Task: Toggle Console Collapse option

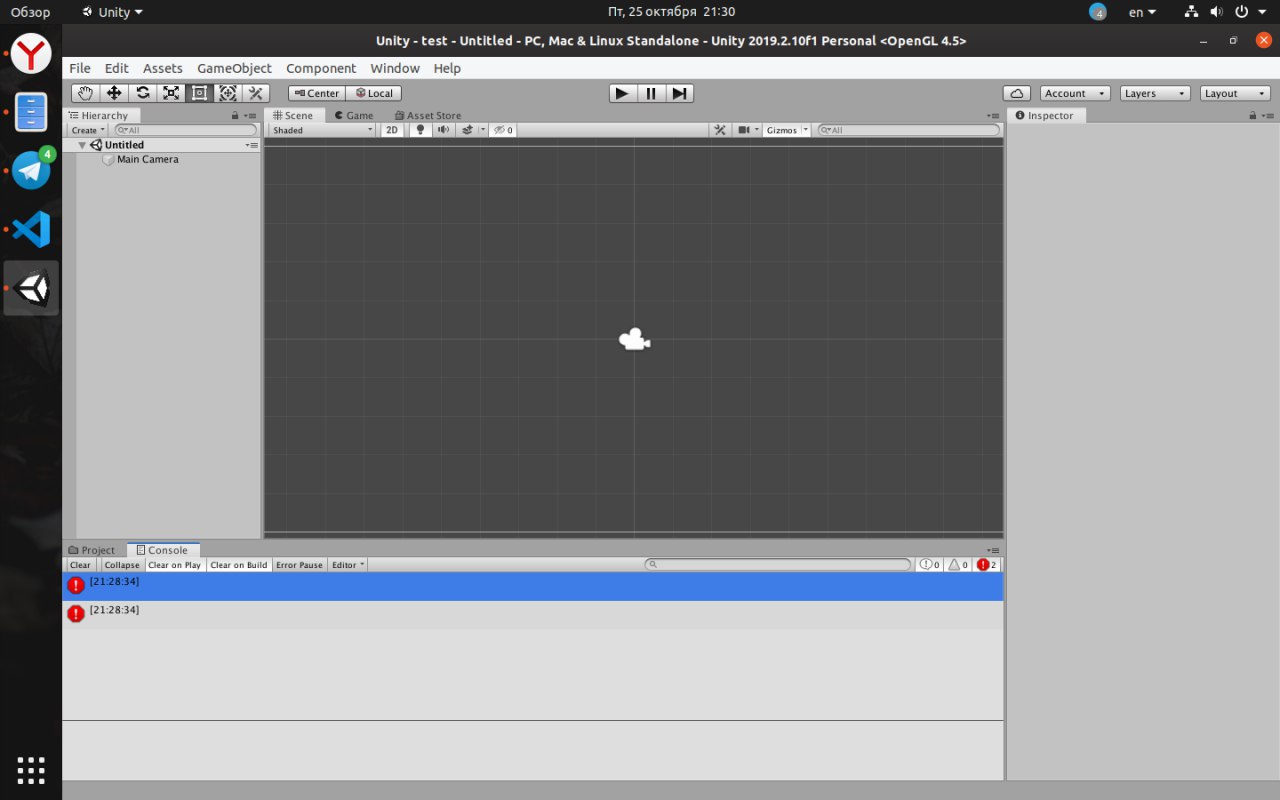Action: (x=122, y=565)
